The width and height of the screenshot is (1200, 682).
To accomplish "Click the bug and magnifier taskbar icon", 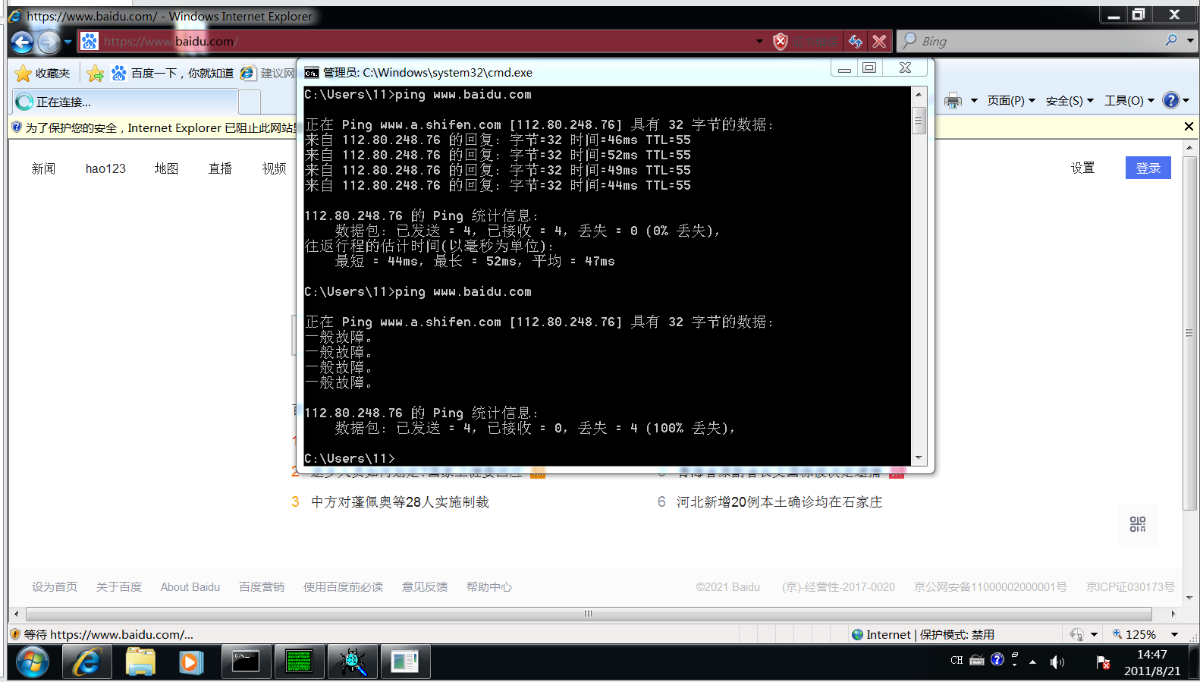I will 352,661.
